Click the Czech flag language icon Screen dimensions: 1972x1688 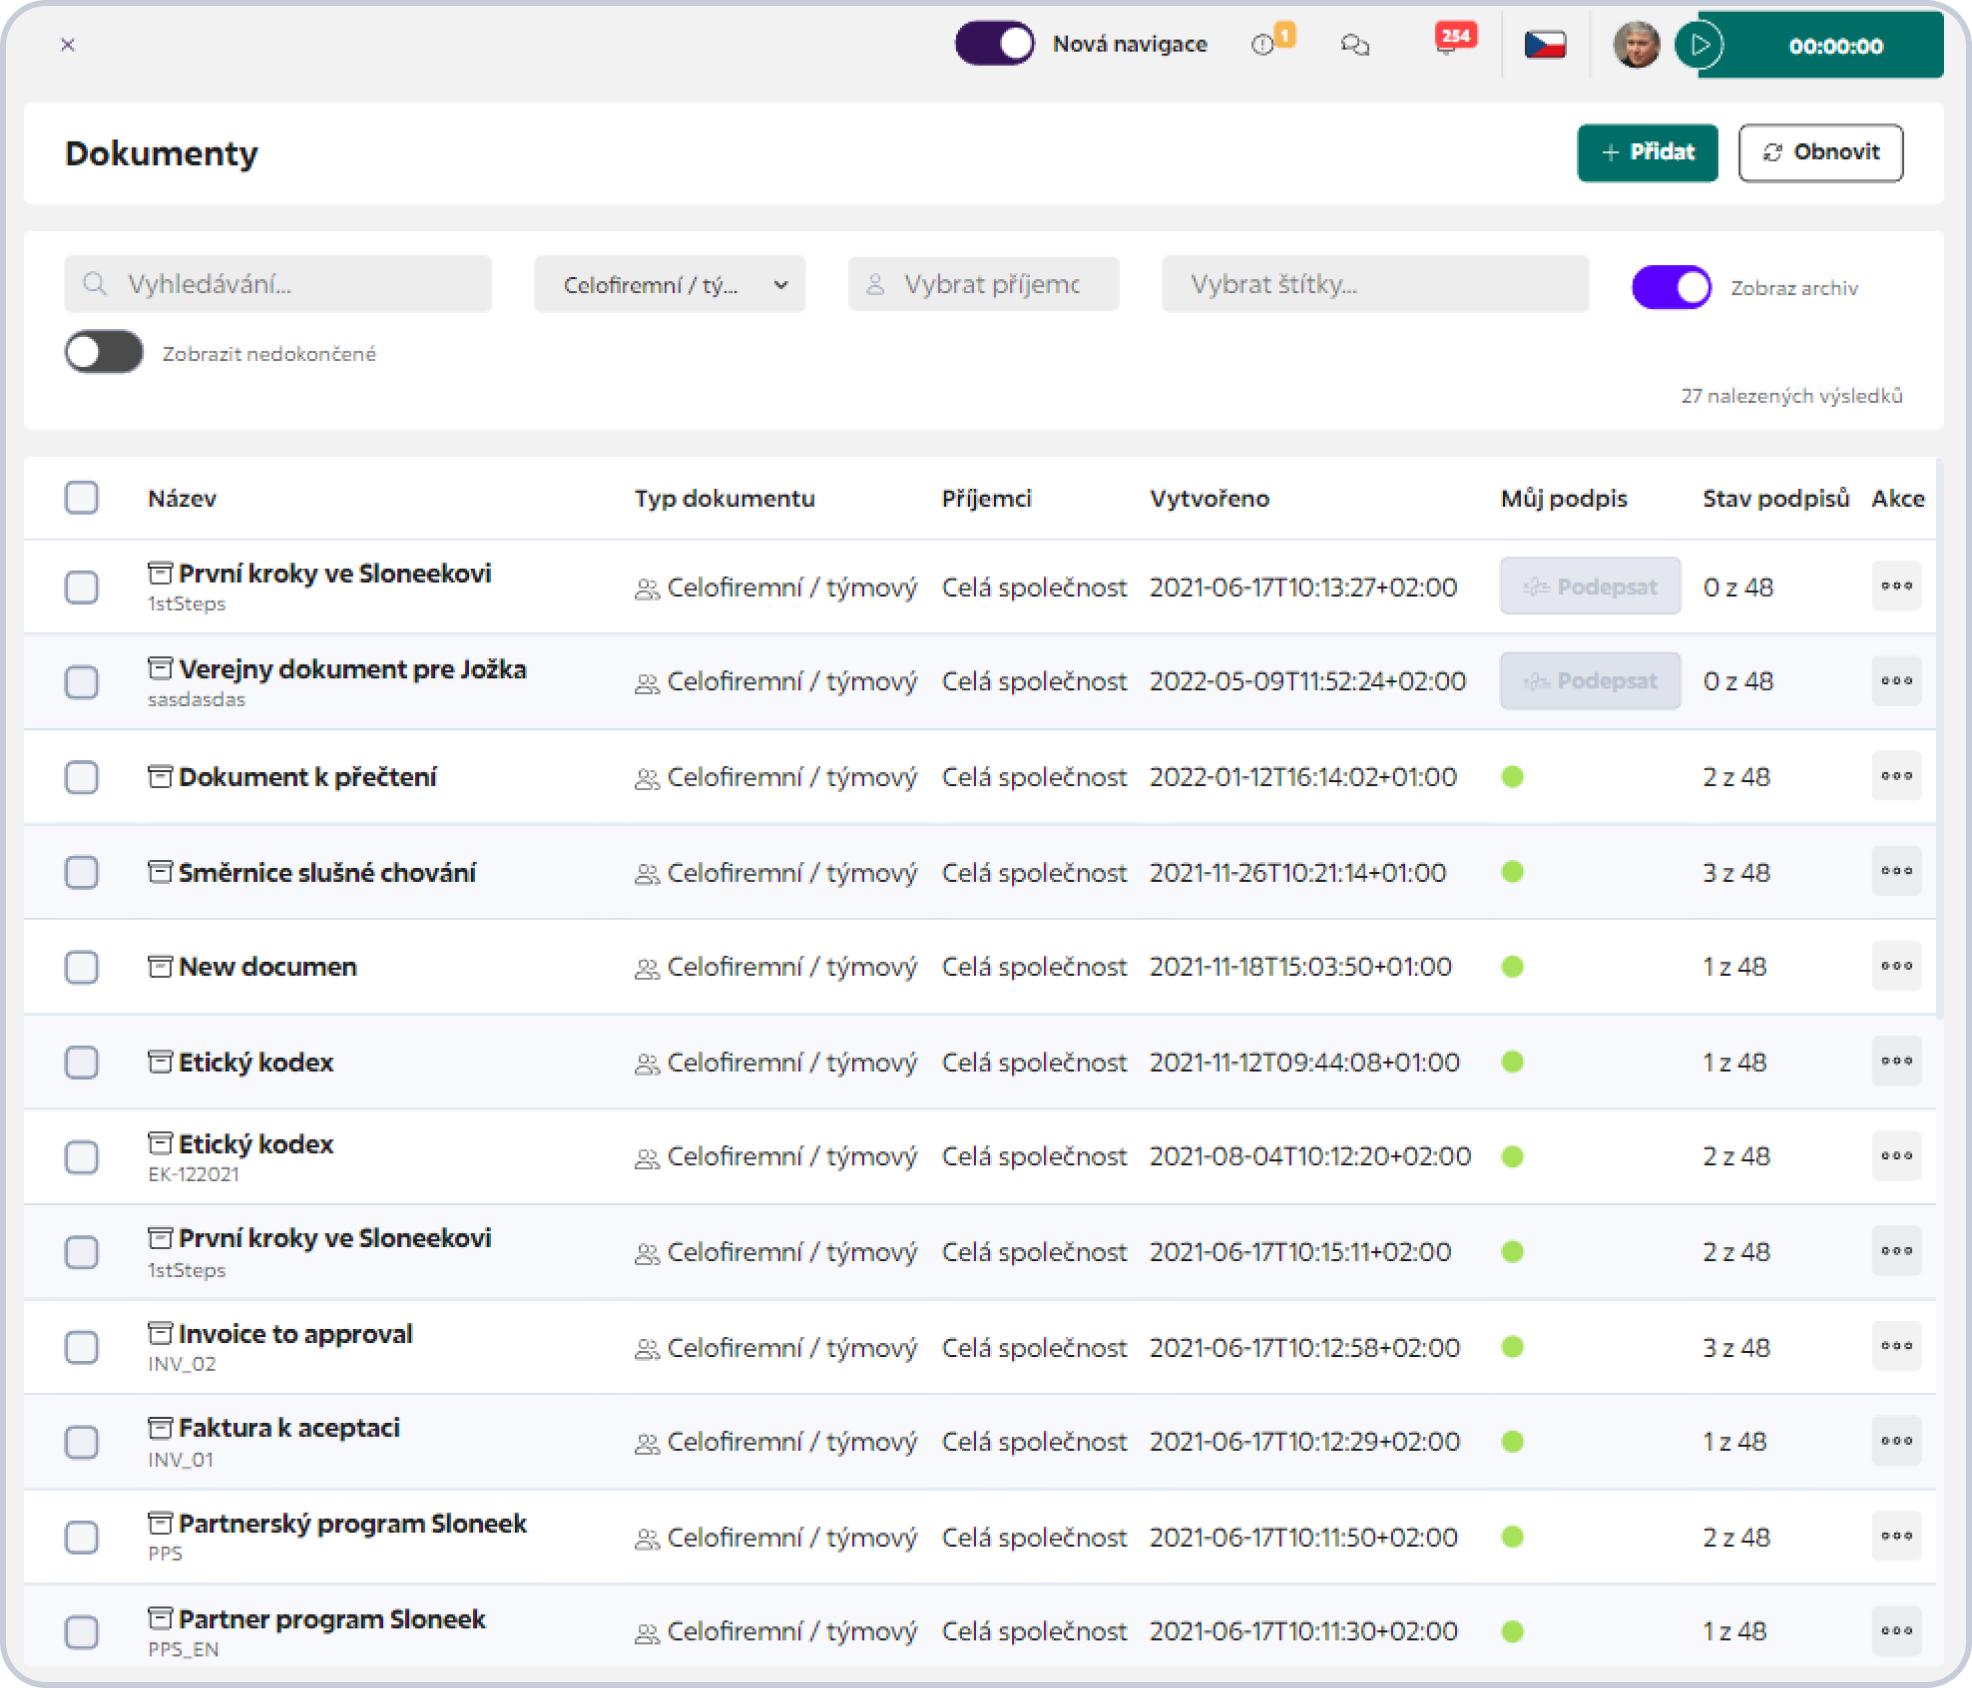coord(1544,45)
